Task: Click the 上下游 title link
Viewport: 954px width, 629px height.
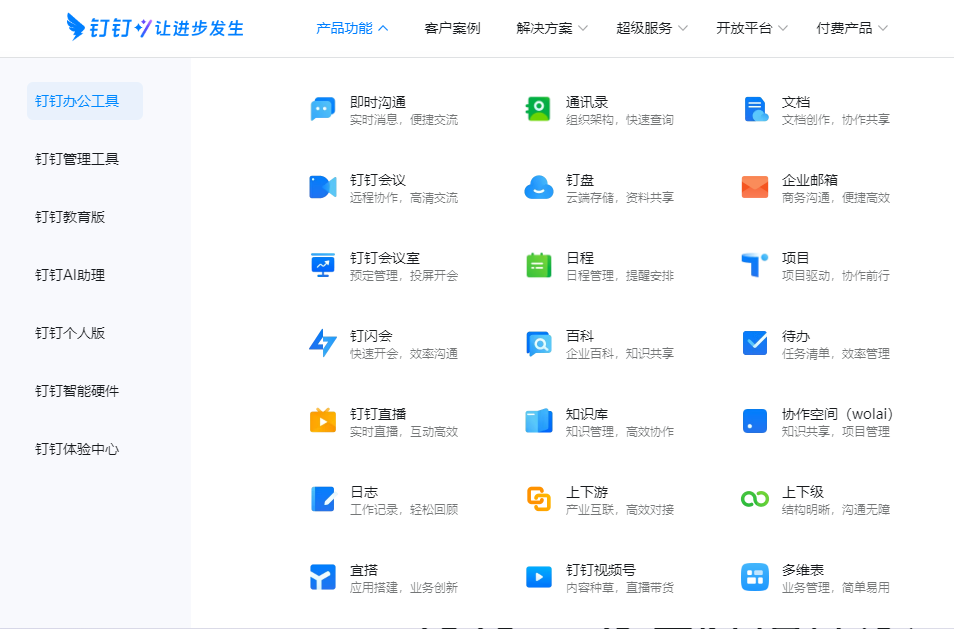Action: pyautogui.click(x=587, y=492)
